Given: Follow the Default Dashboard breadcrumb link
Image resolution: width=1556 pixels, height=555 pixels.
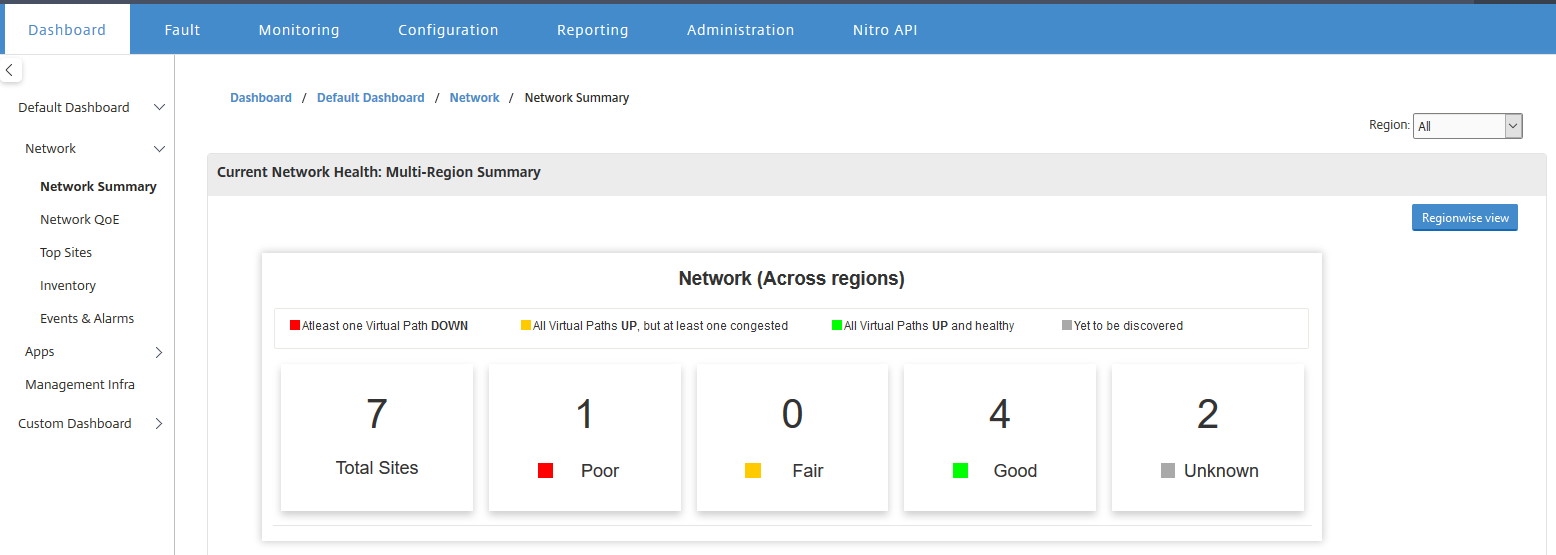Looking at the screenshot, I should pyautogui.click(x=371, y=98).
